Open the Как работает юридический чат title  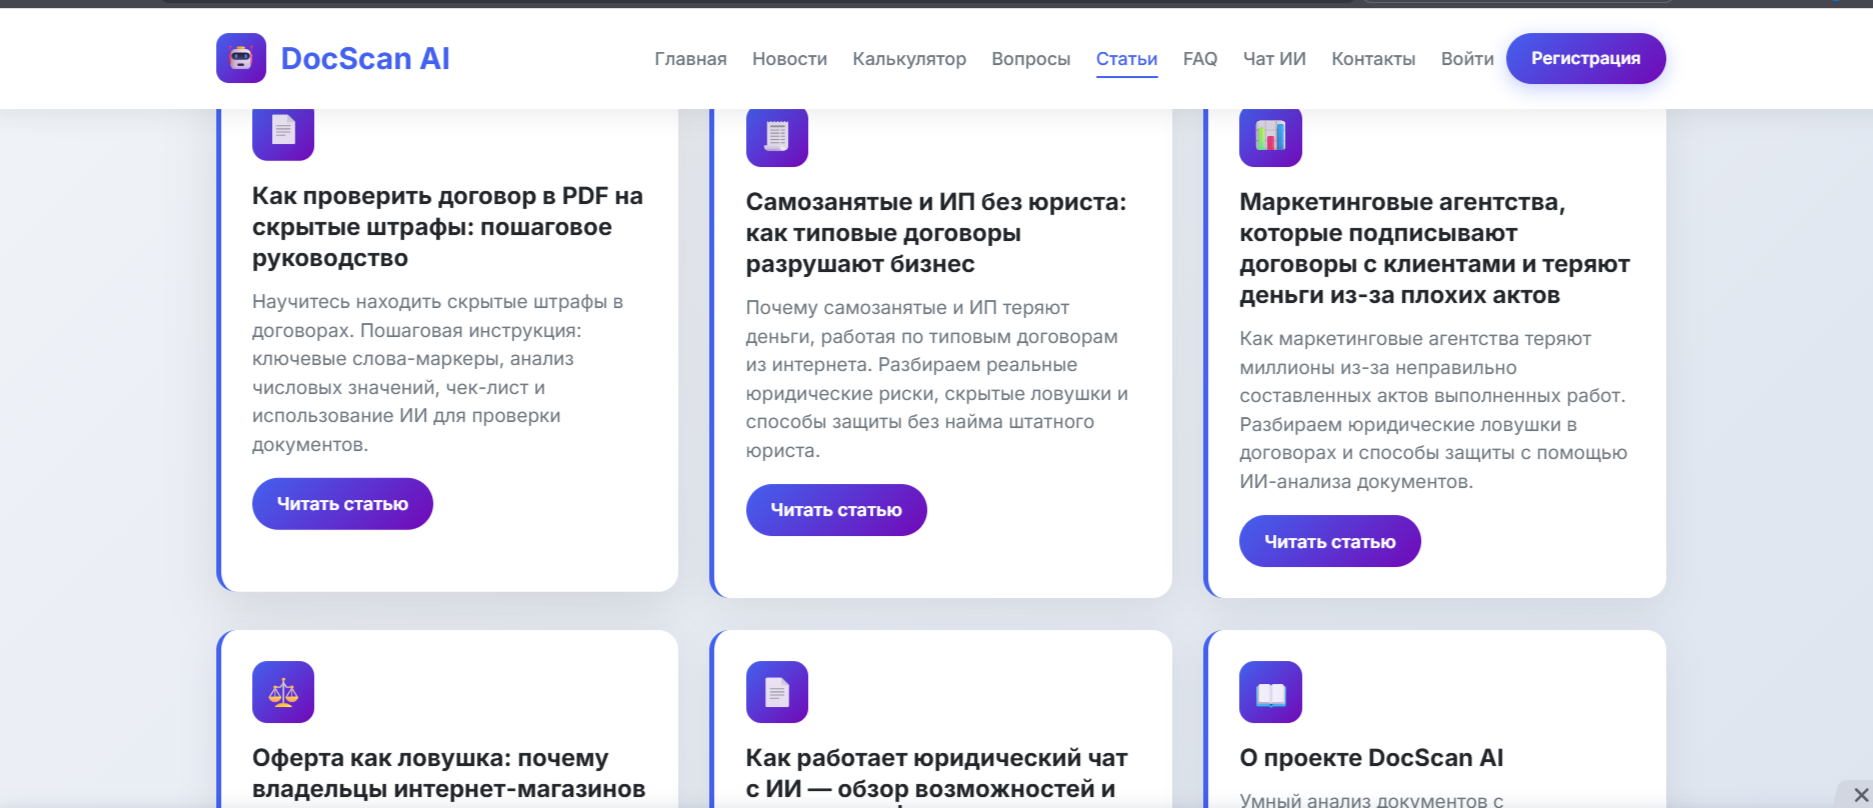(937, 774)
